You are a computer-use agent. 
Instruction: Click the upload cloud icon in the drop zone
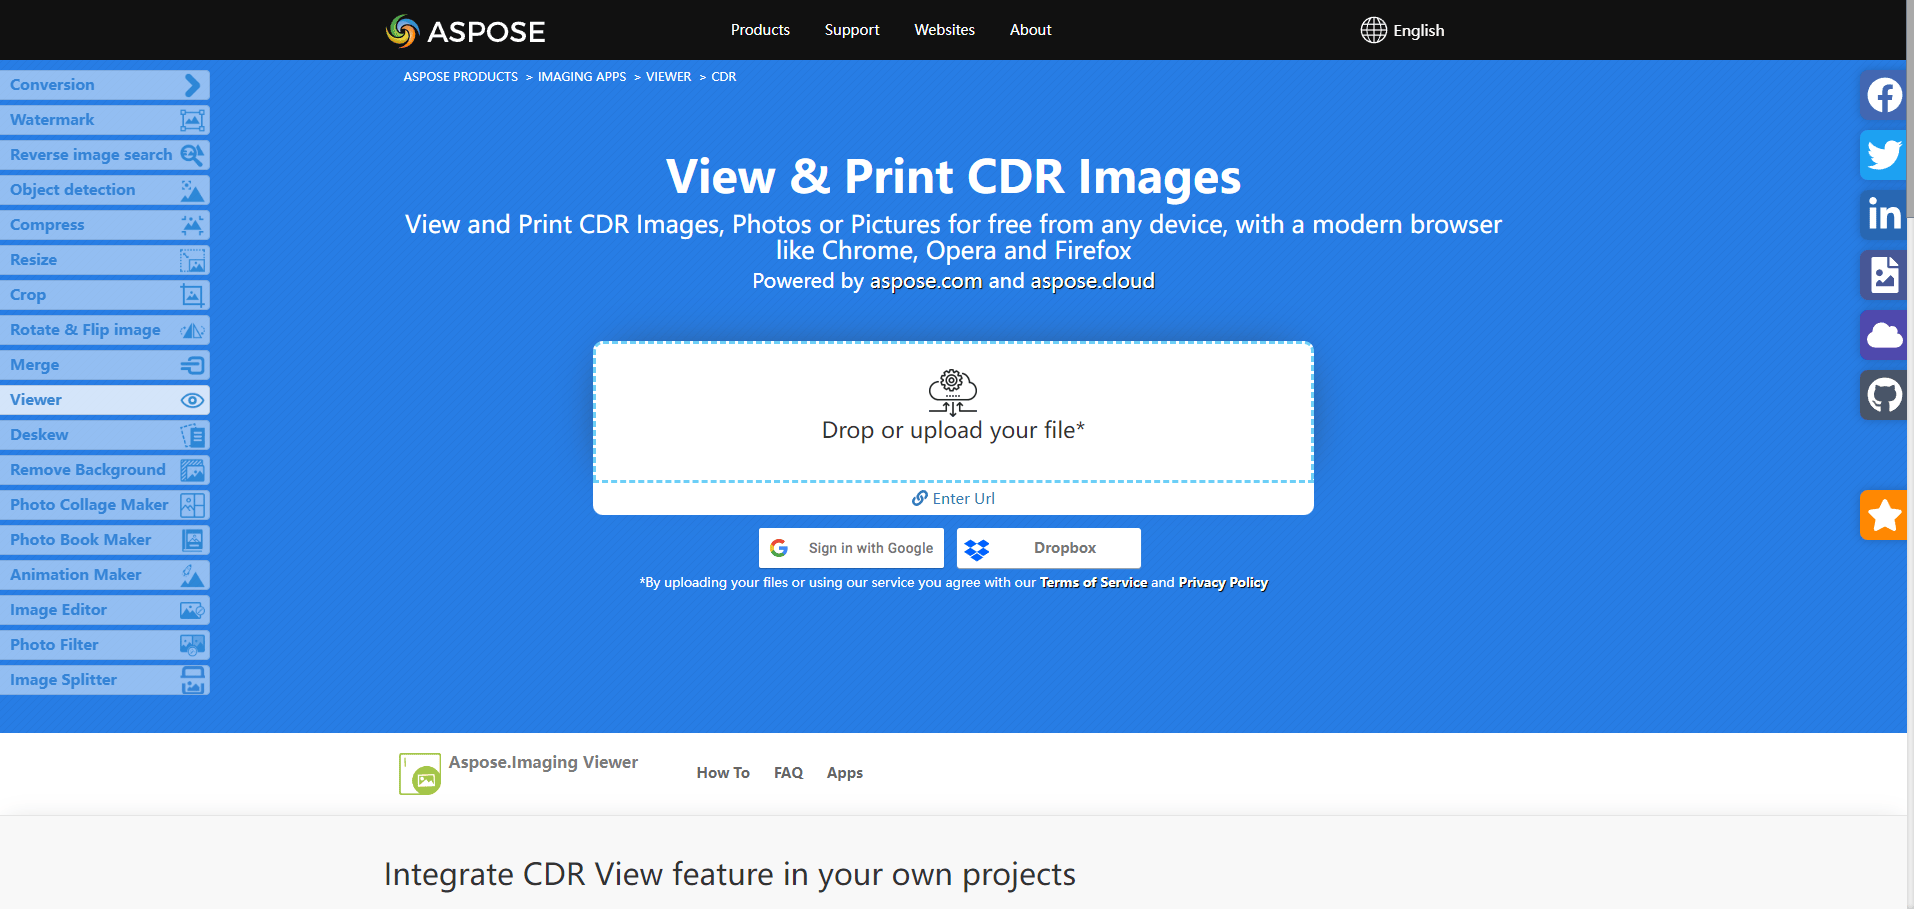click(953, 392)
